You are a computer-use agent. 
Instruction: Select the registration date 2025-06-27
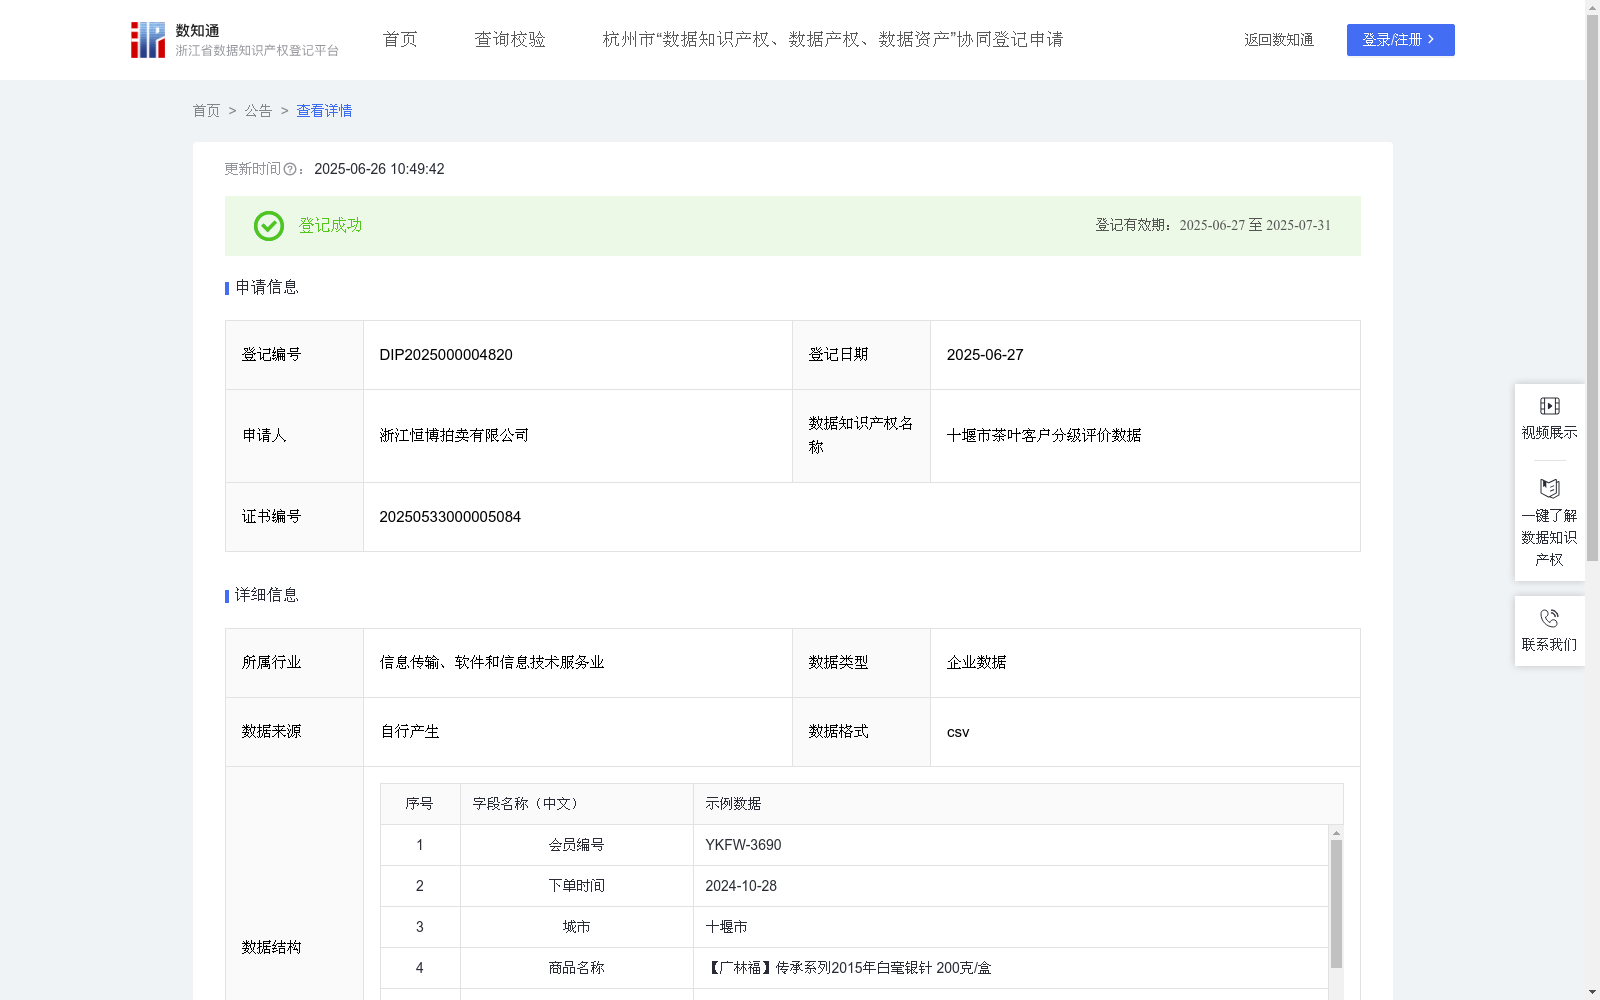pyautogui.click(x=985, y=355)
